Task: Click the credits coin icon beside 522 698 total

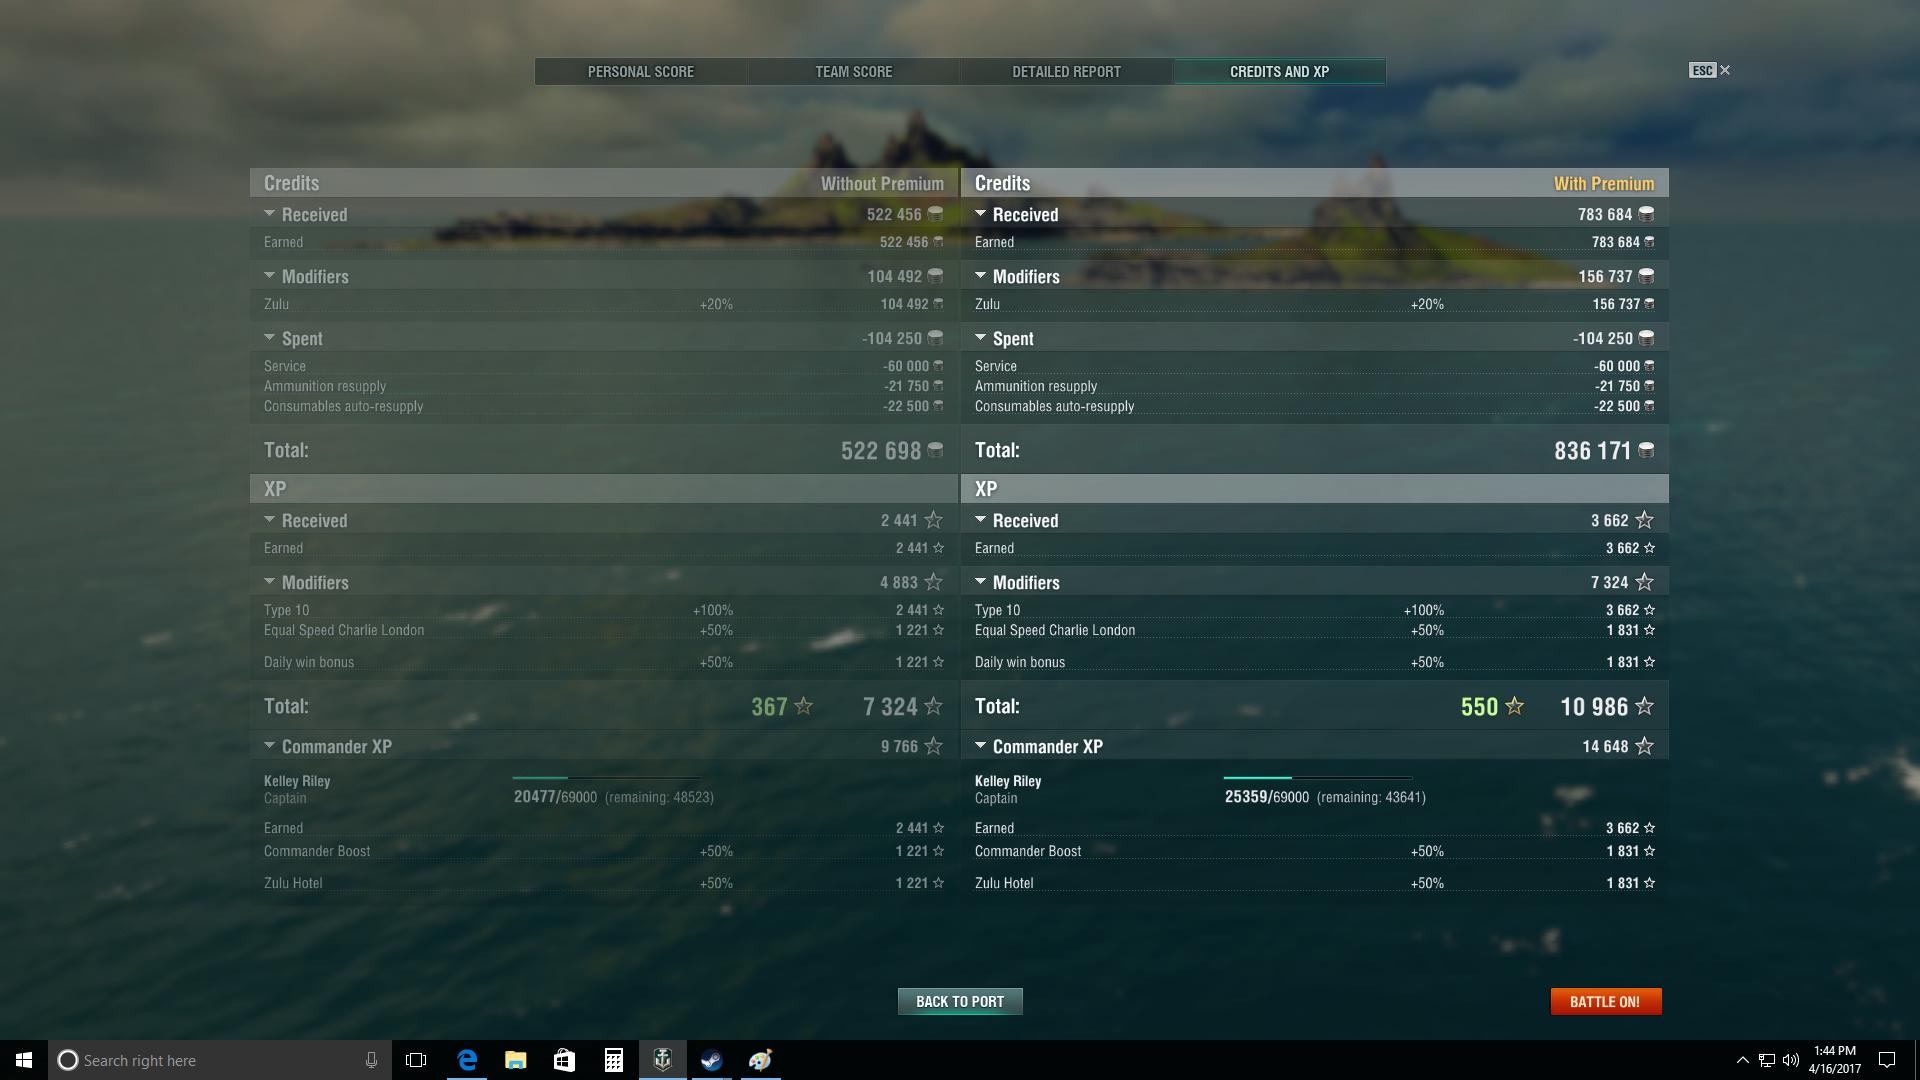Action: pyautogui.click(x=935, y=450)
